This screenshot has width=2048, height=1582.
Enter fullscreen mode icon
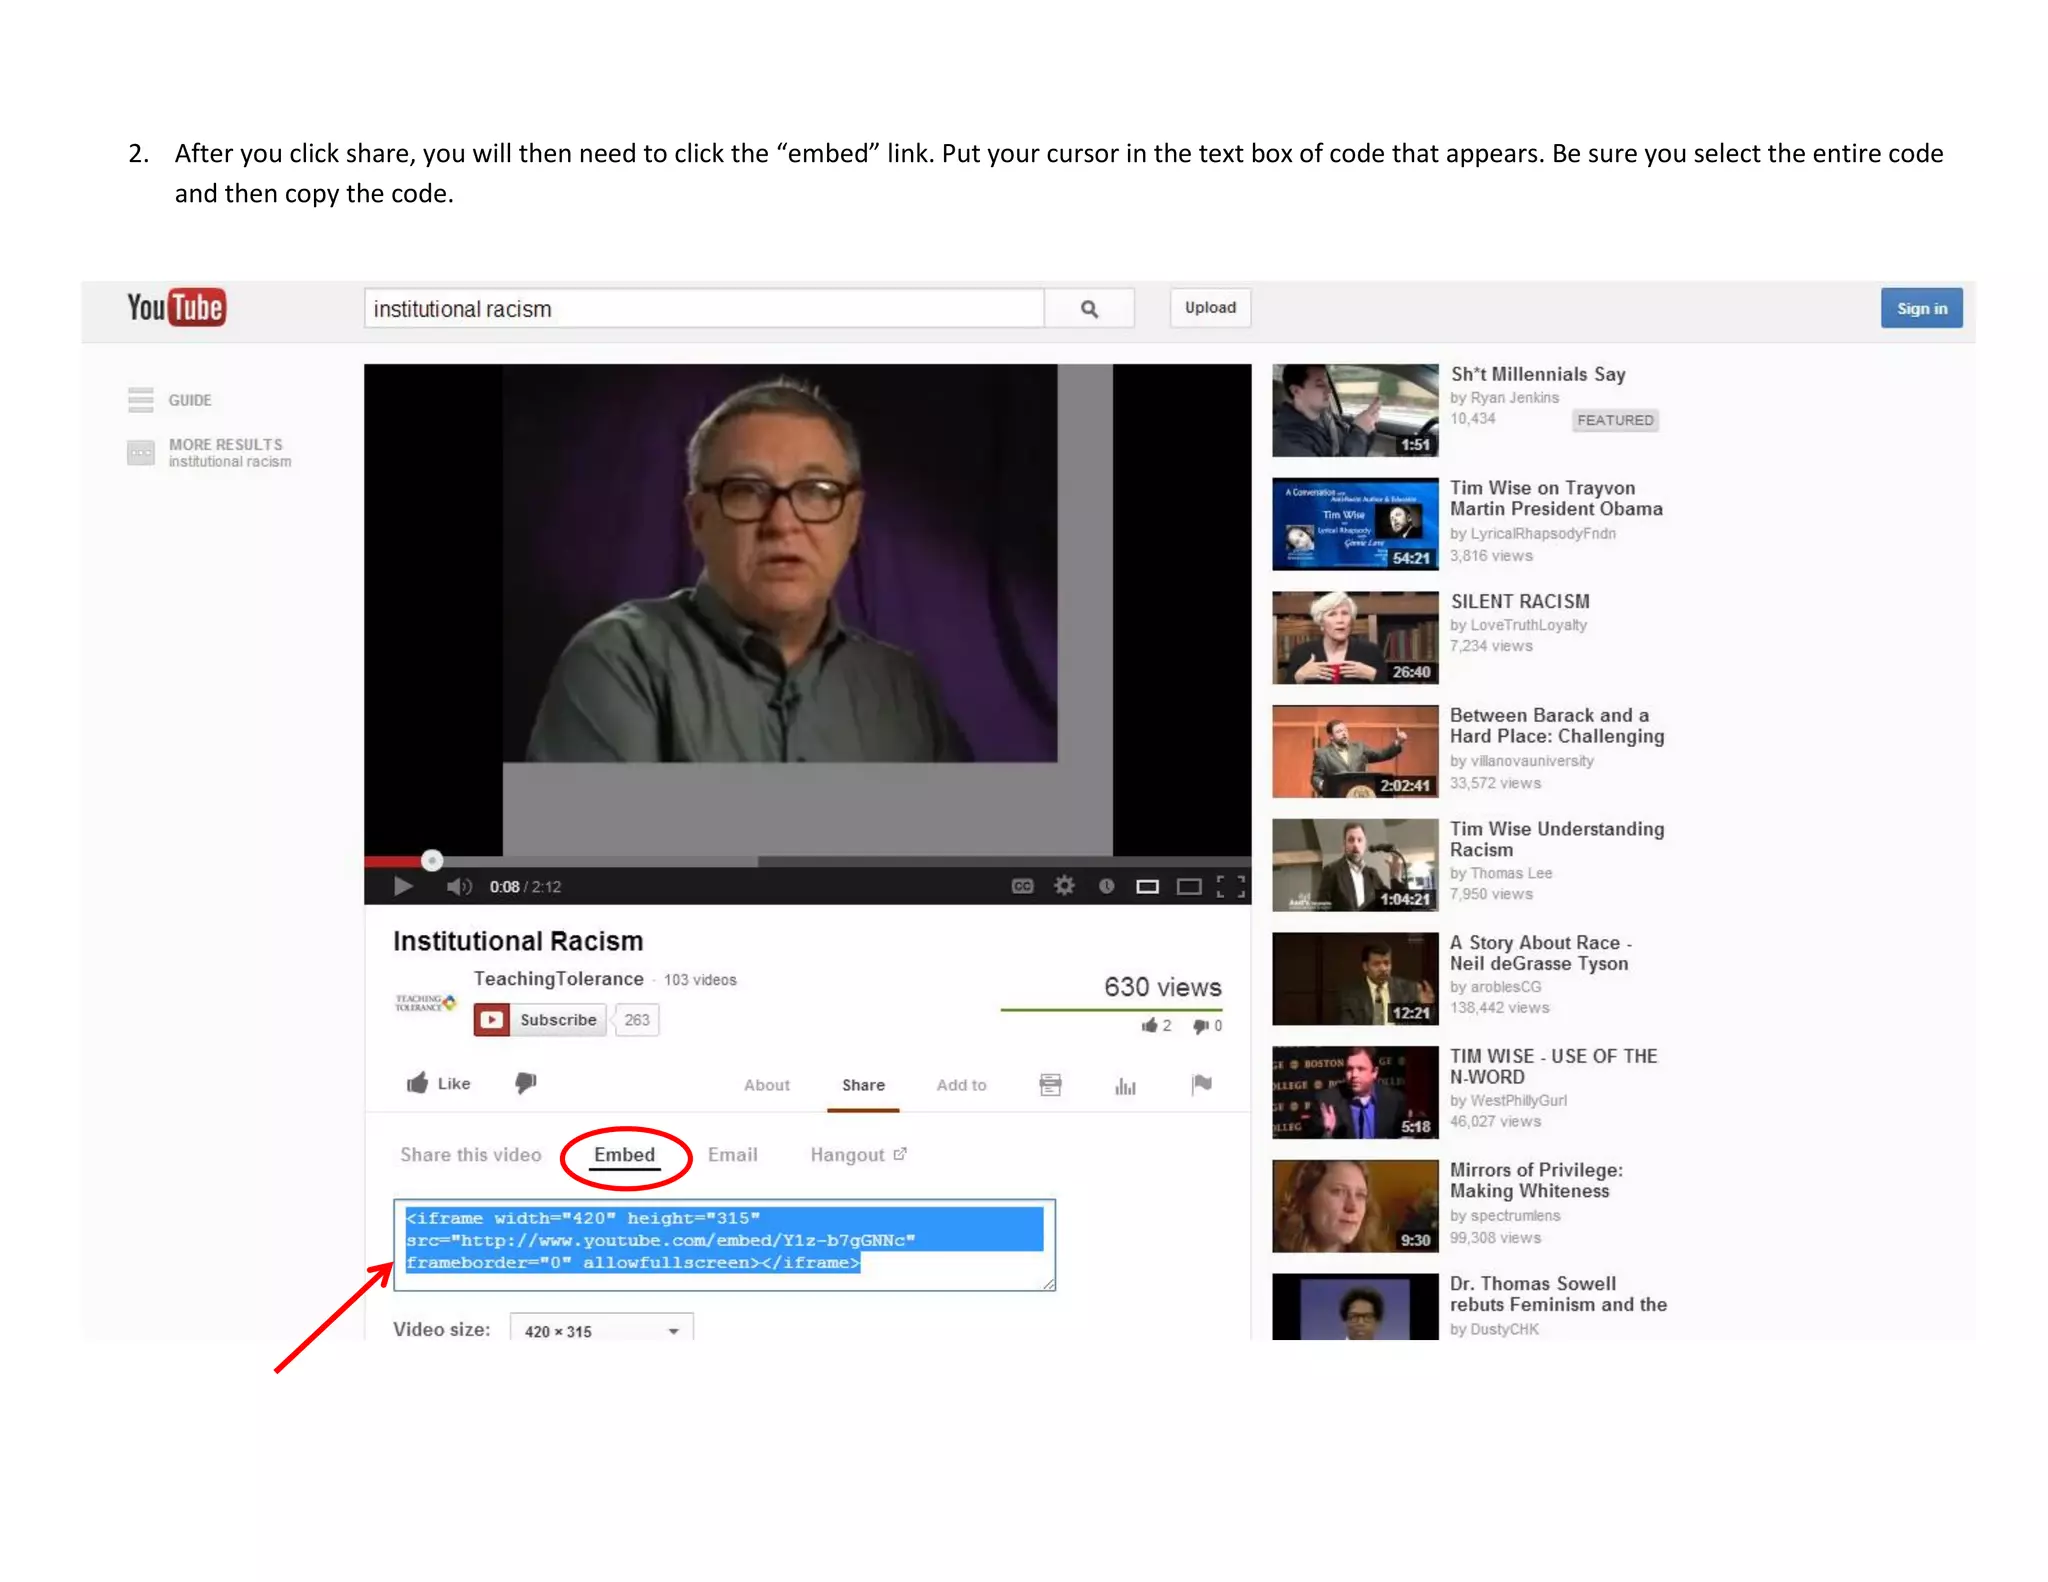(1231, 886)
